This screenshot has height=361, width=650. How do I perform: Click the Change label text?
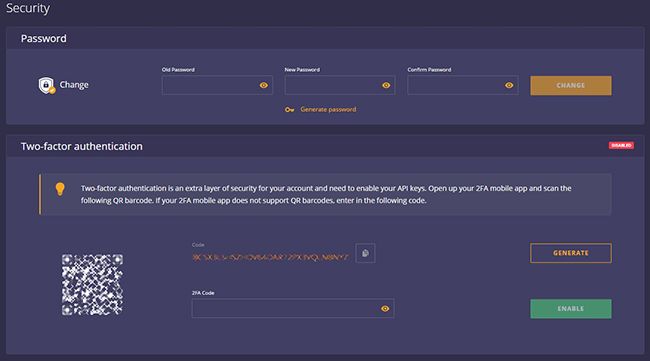(74, 85)
